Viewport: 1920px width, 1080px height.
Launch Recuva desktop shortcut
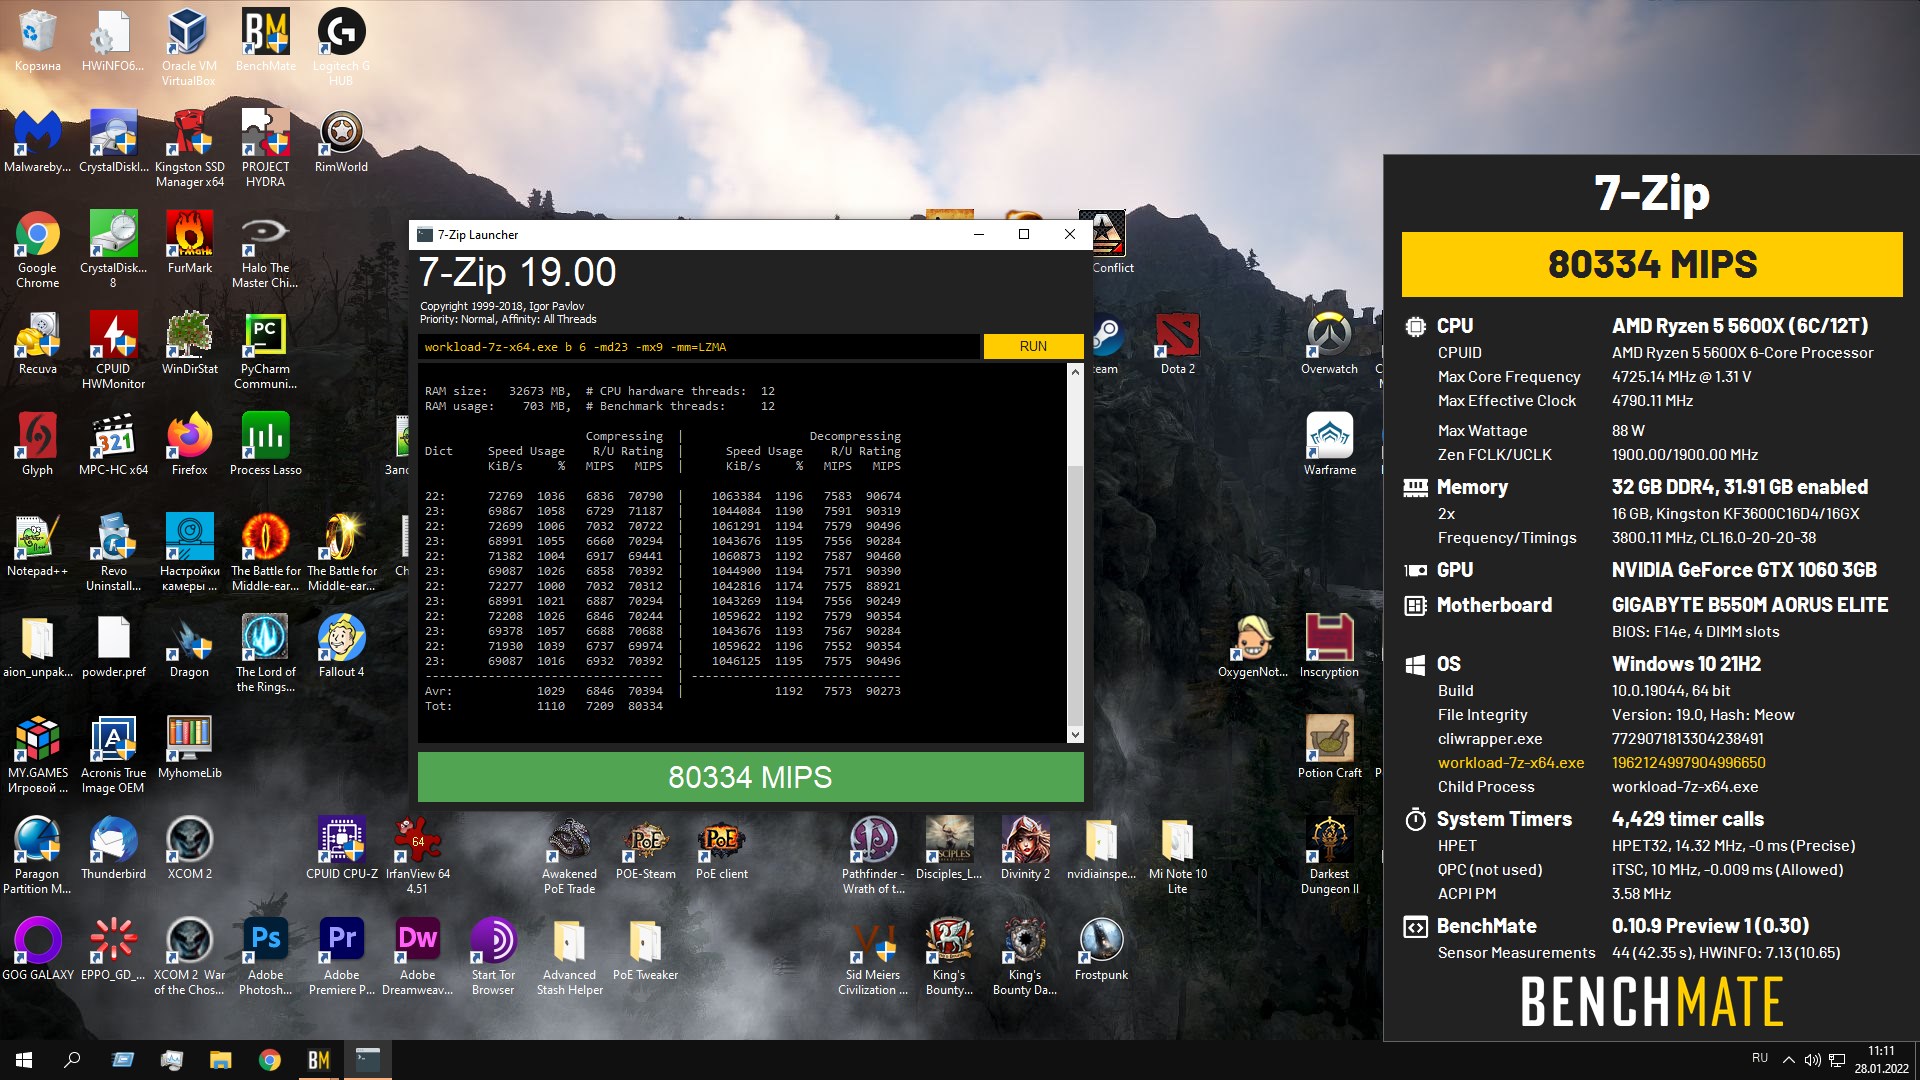tap(37, 343)
